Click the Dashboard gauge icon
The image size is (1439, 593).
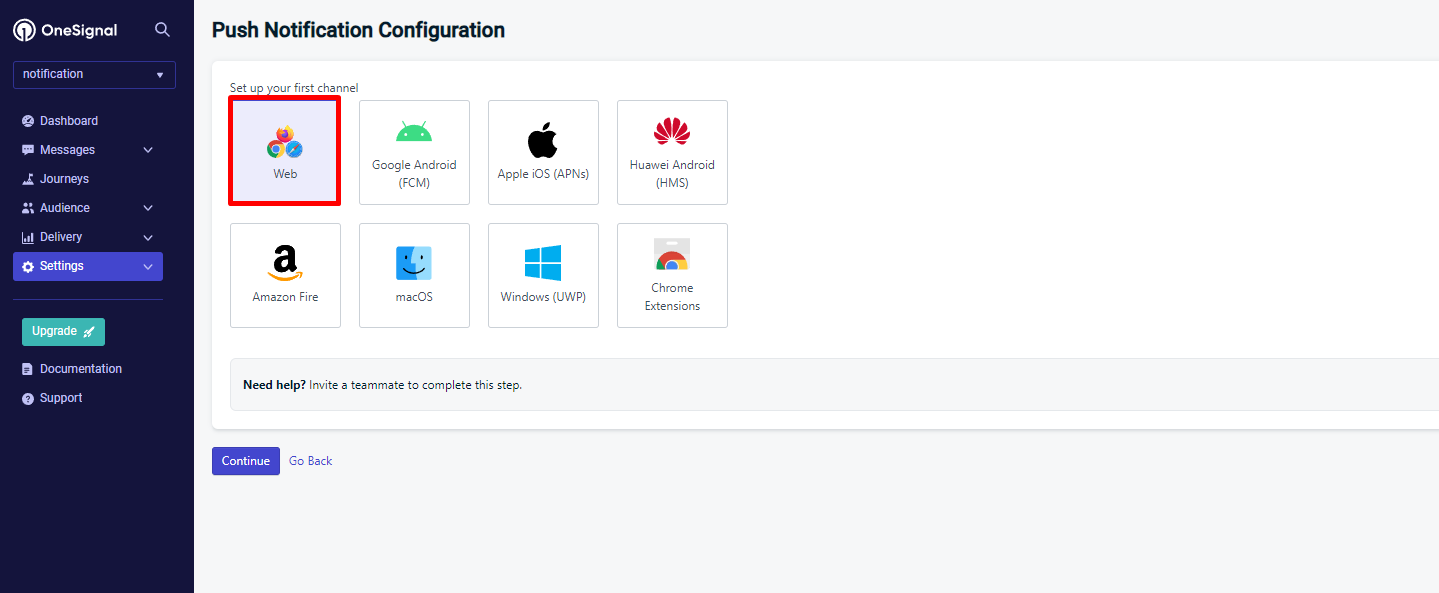click(28, 121)
